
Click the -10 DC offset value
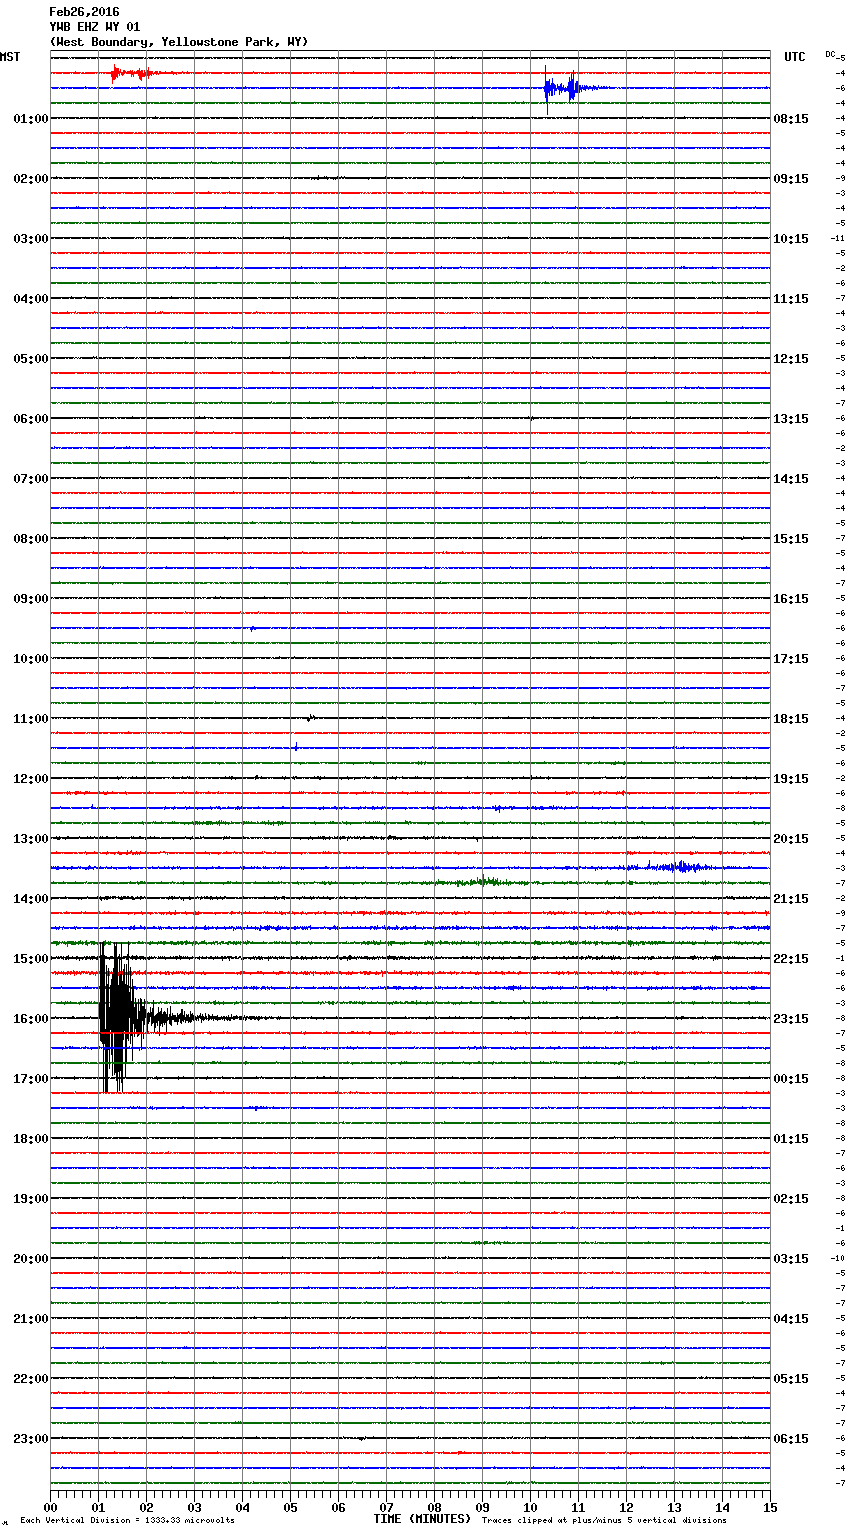point(837,1258)
